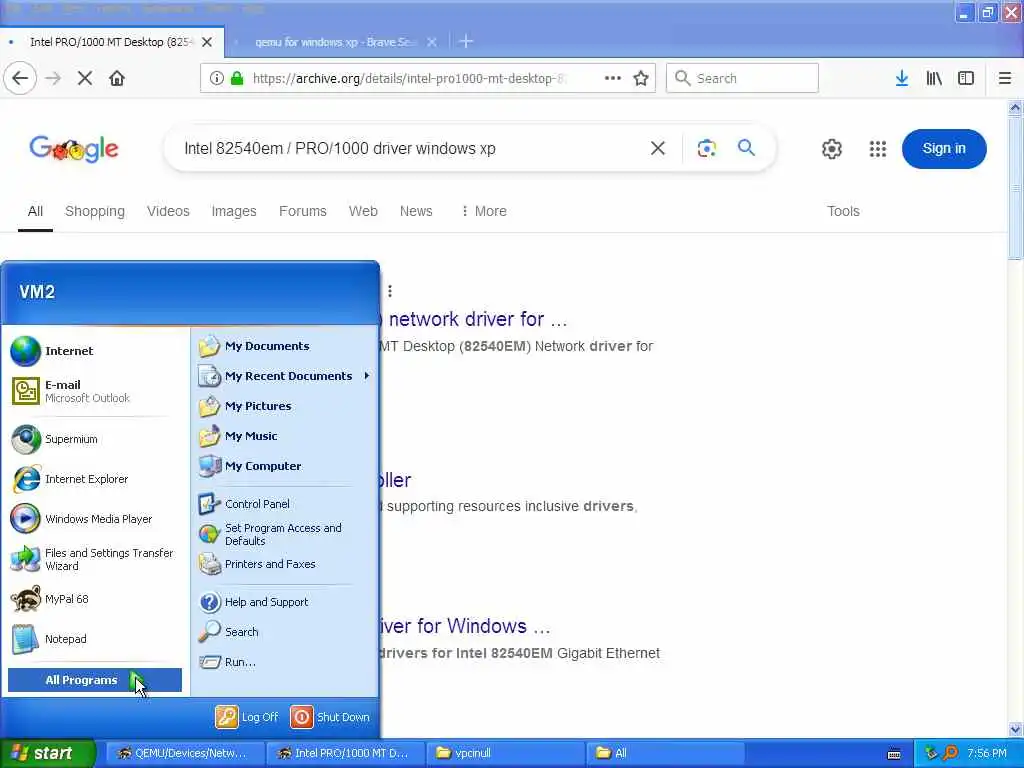Open Set Program Access and Defaults
Viewport: 1024px width, 768px height.
[x=284, y=534]
